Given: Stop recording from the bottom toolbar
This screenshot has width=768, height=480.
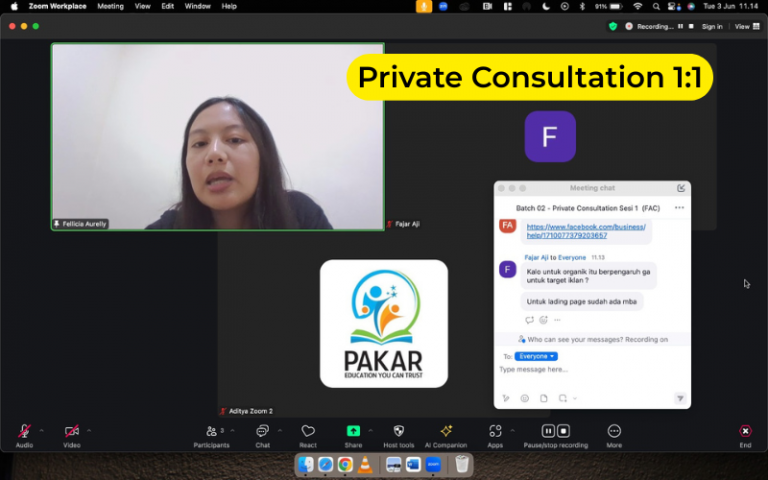Looking at the screenshot, I should point(564,431).
